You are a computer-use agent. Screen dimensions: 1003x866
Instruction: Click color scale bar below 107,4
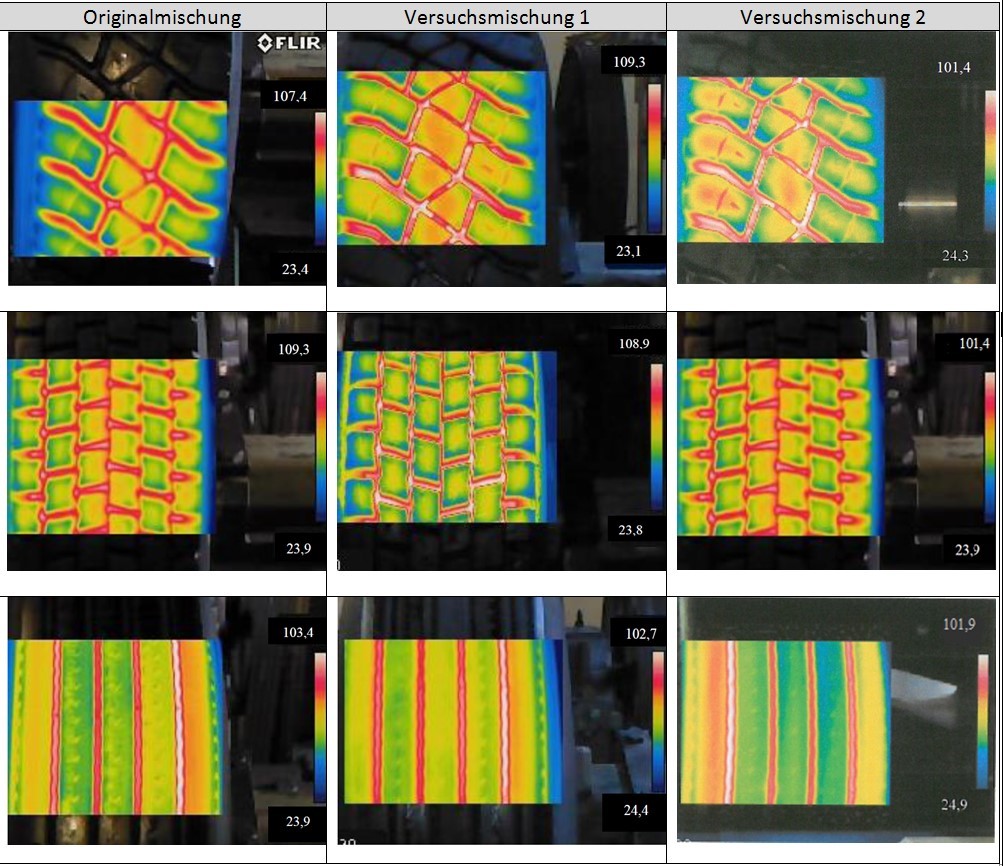[320, 179]
